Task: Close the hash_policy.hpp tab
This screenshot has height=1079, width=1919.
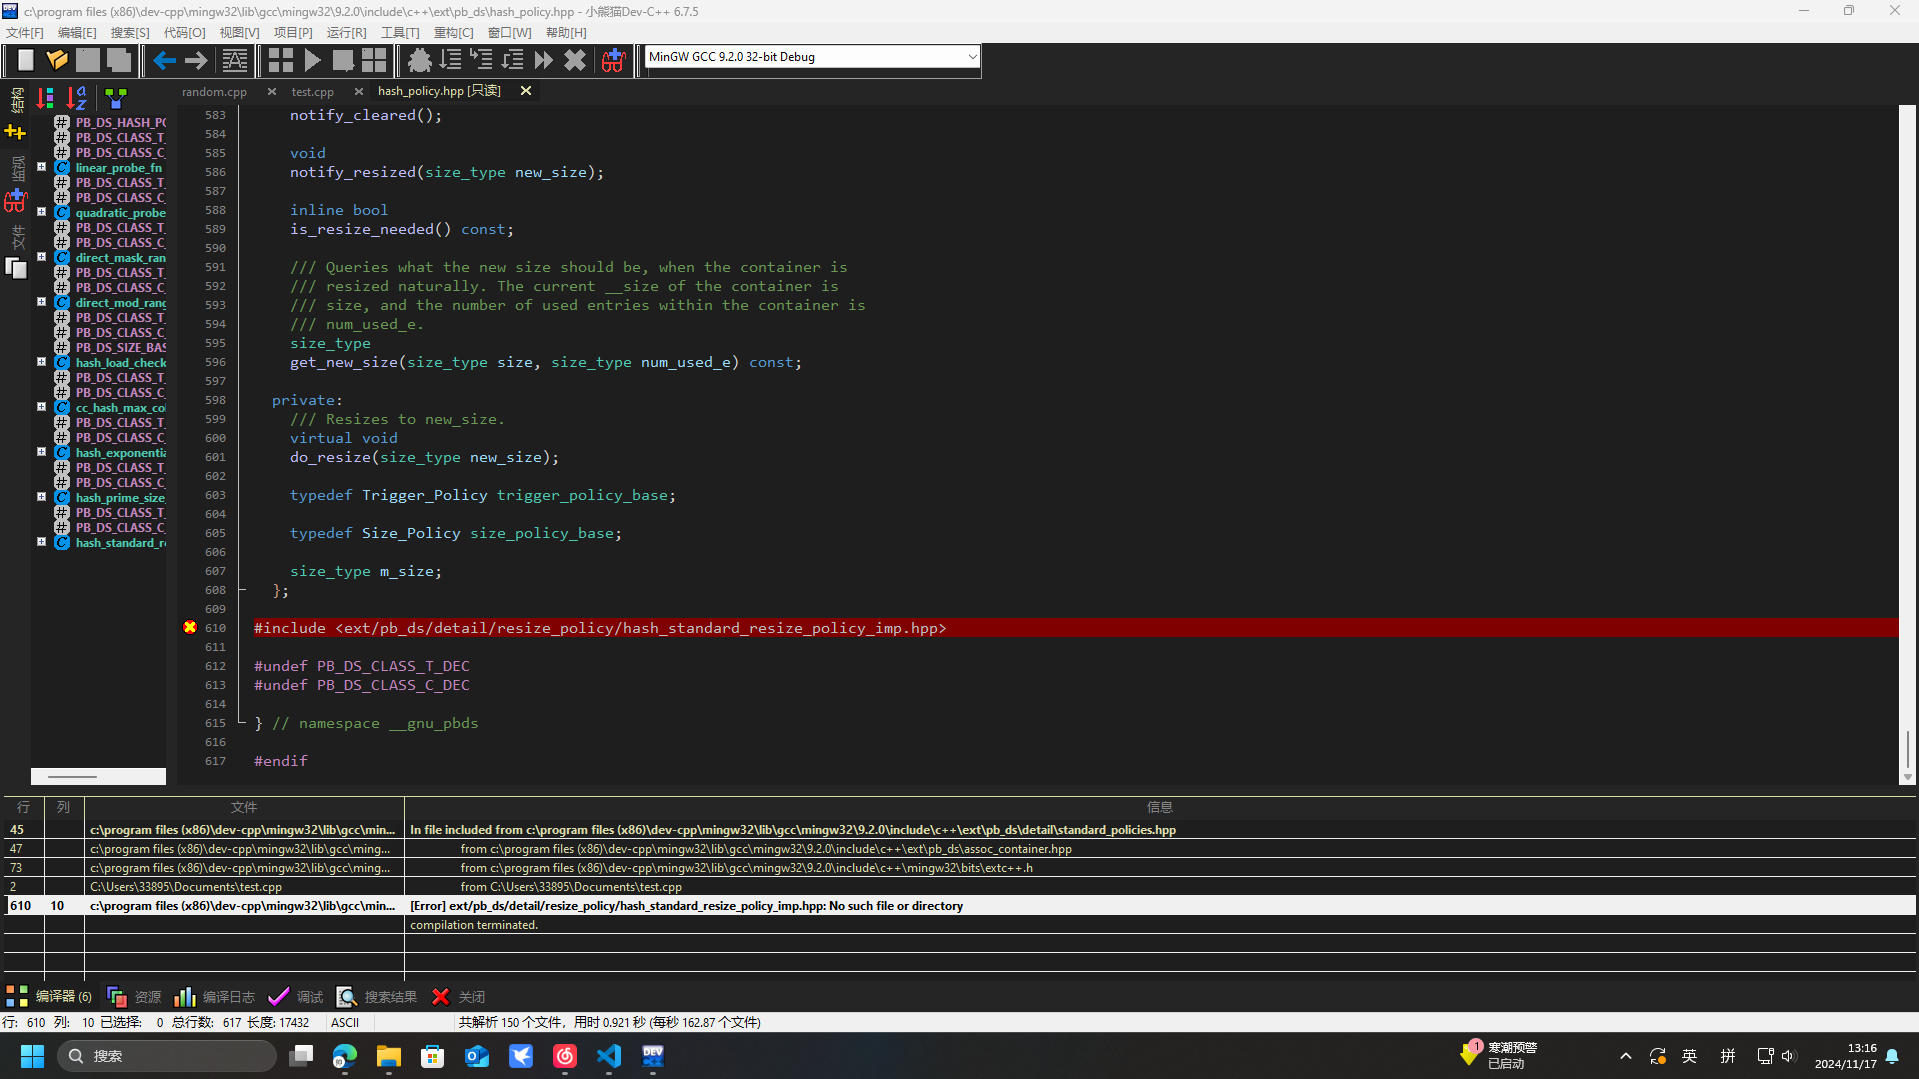Action: coord(525,91)
